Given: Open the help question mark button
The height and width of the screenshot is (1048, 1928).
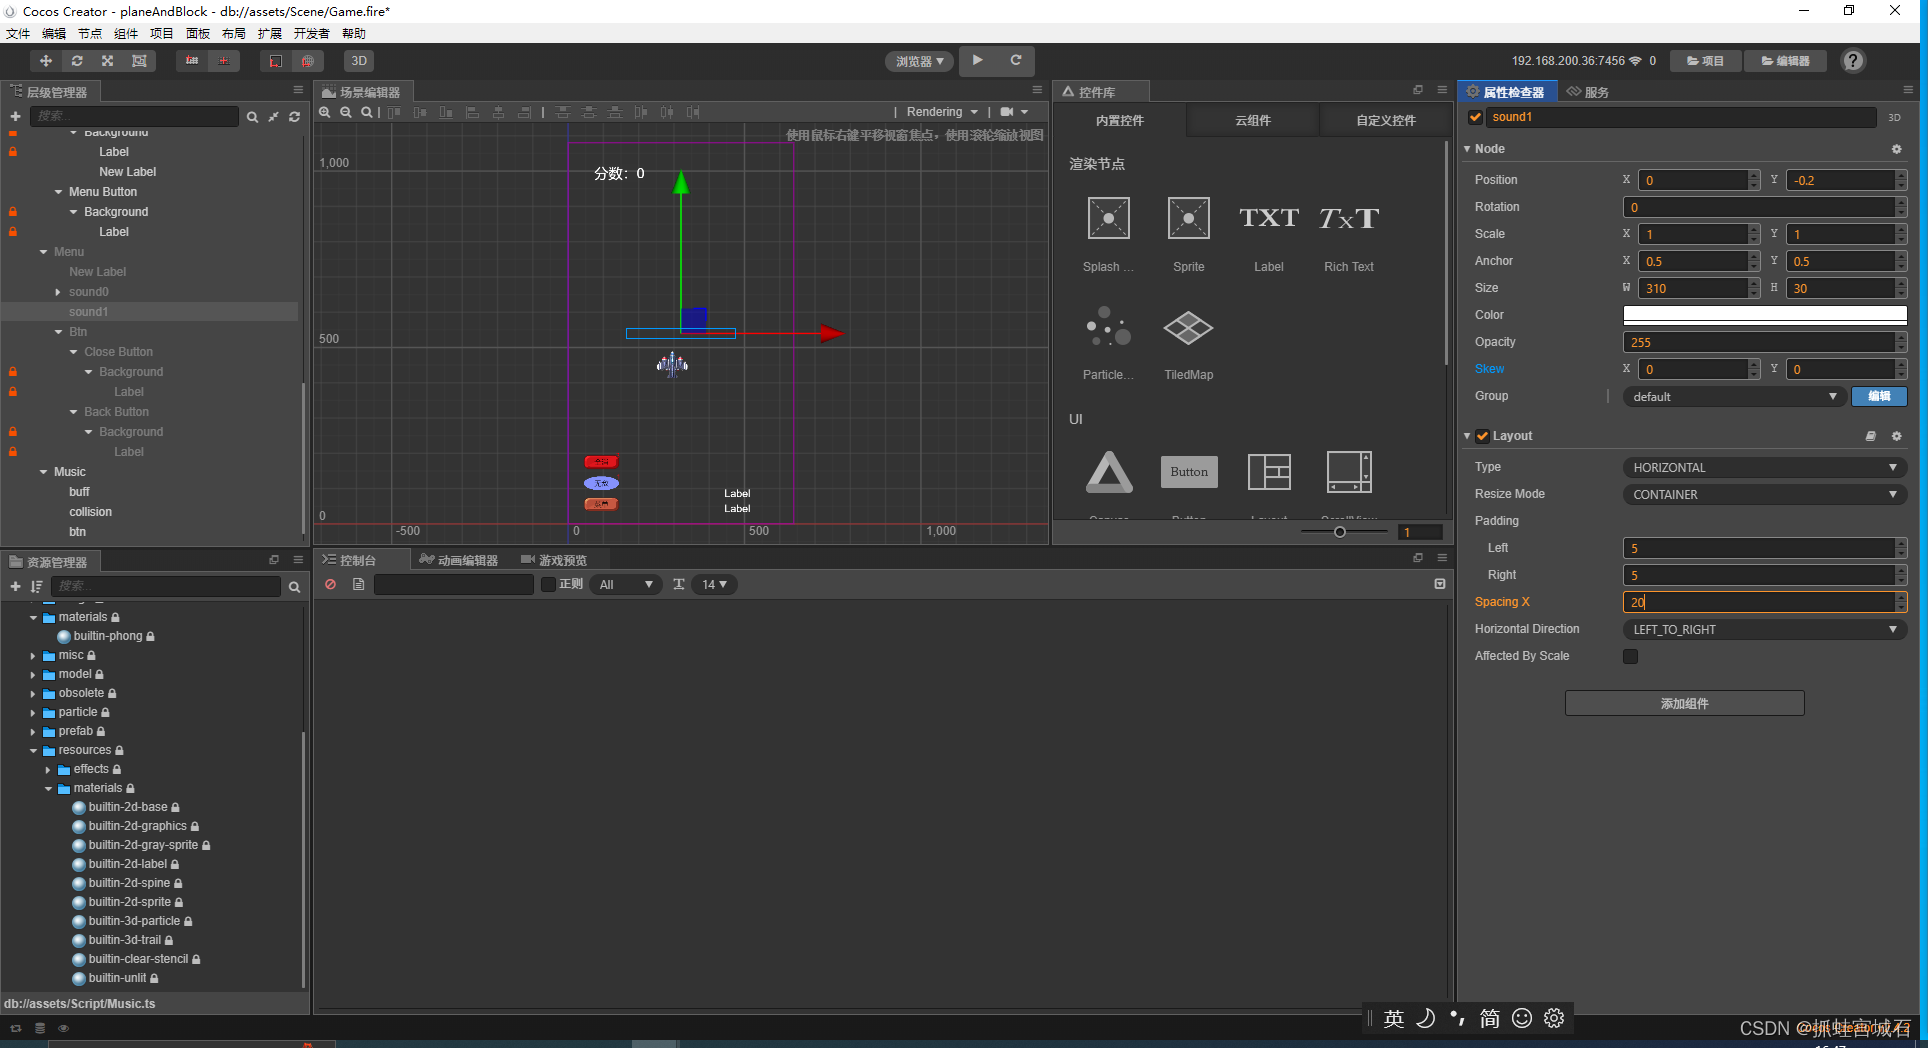Looking at the screenshot, I should pos(1853,61).
